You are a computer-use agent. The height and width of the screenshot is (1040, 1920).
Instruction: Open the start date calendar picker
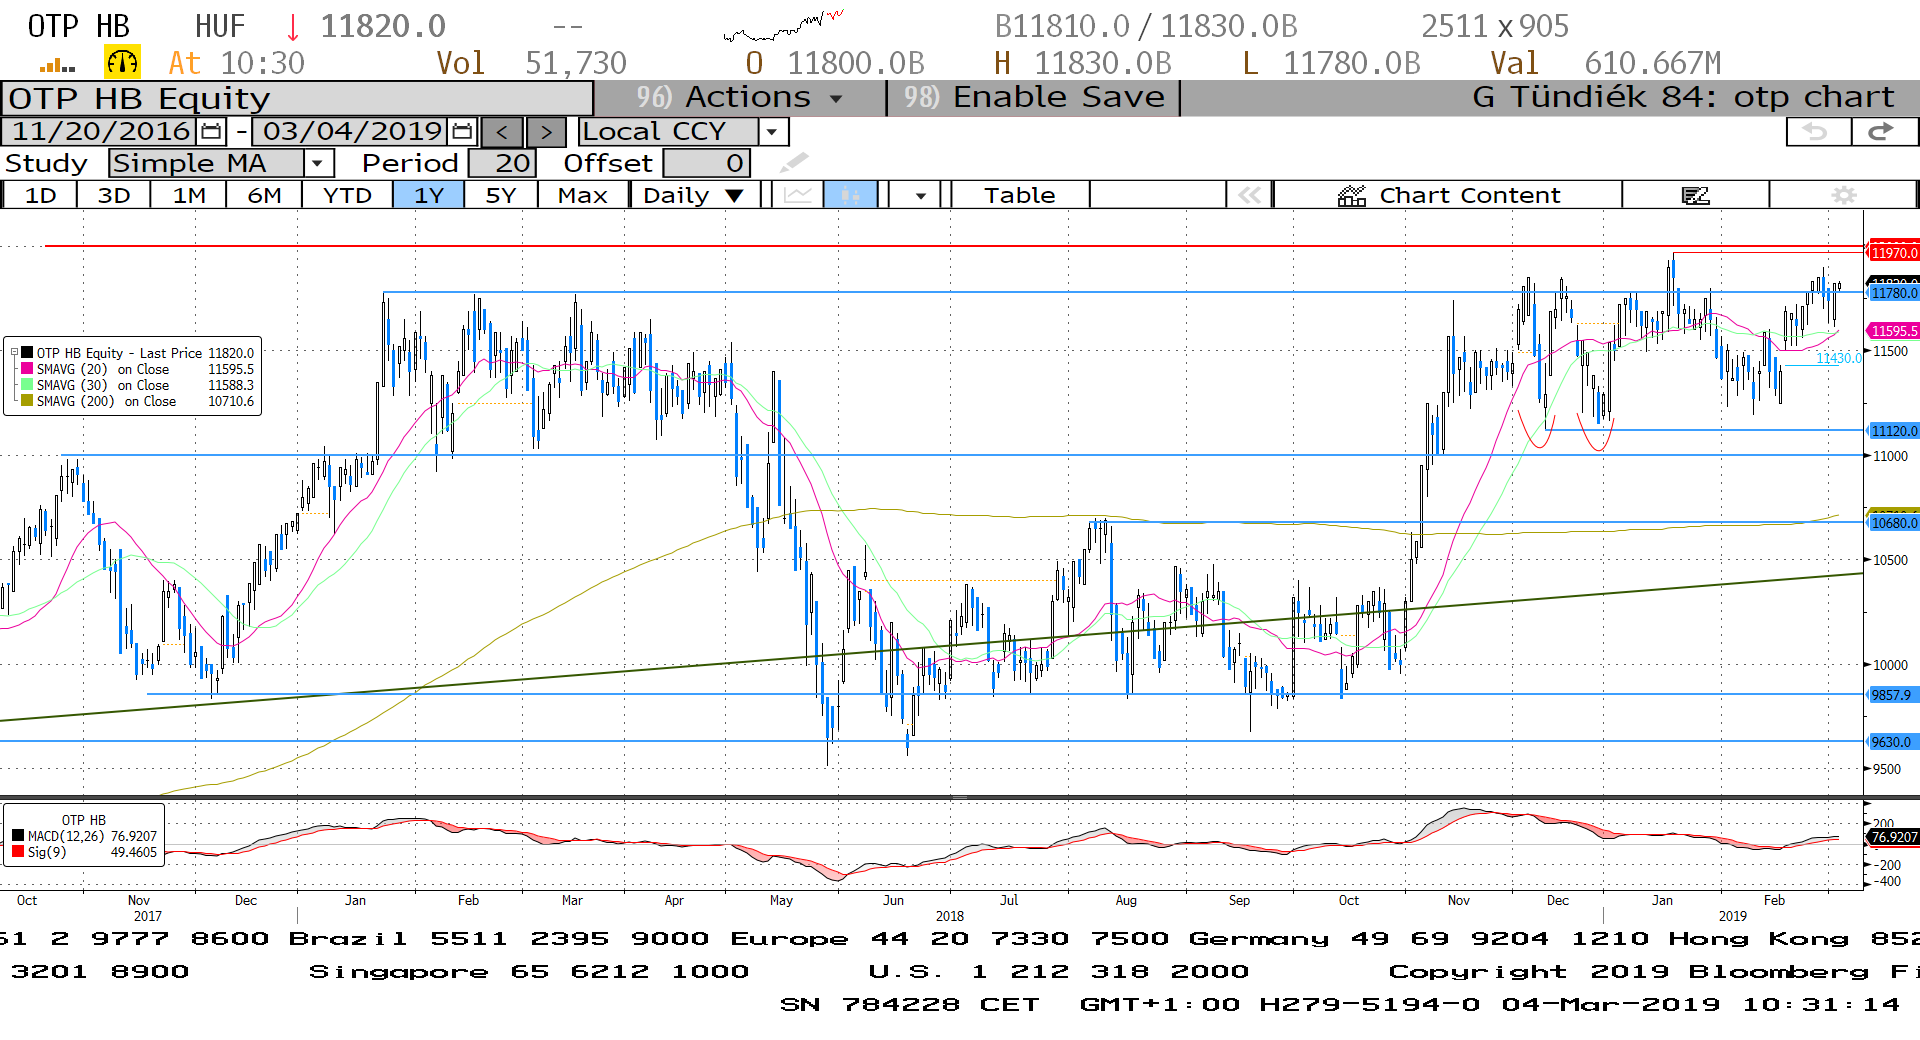[211, 132]
